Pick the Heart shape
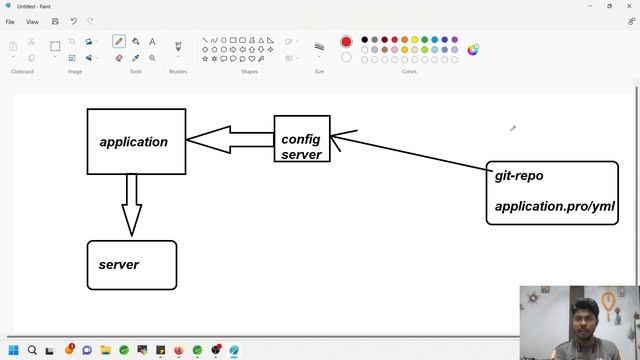 coord(252,59)
